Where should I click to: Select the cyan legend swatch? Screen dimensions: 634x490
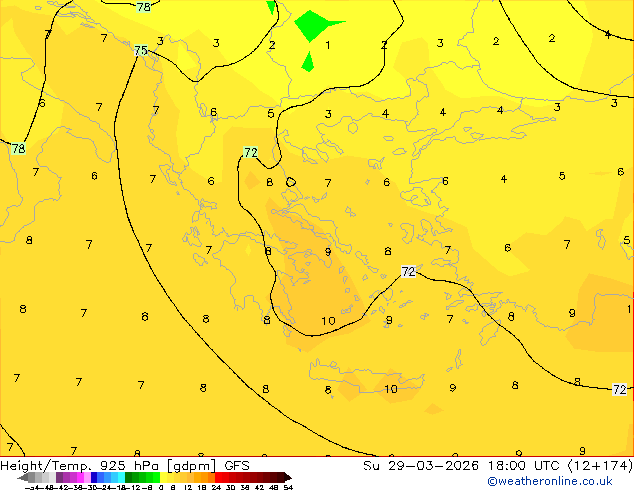121,477
